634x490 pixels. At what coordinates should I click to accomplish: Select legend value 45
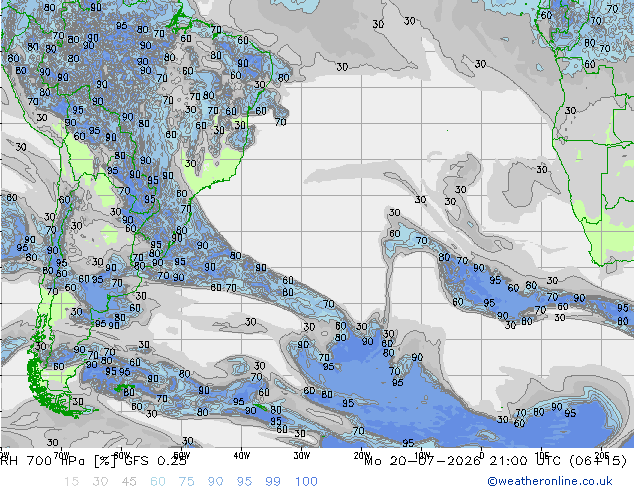[129, 482]
